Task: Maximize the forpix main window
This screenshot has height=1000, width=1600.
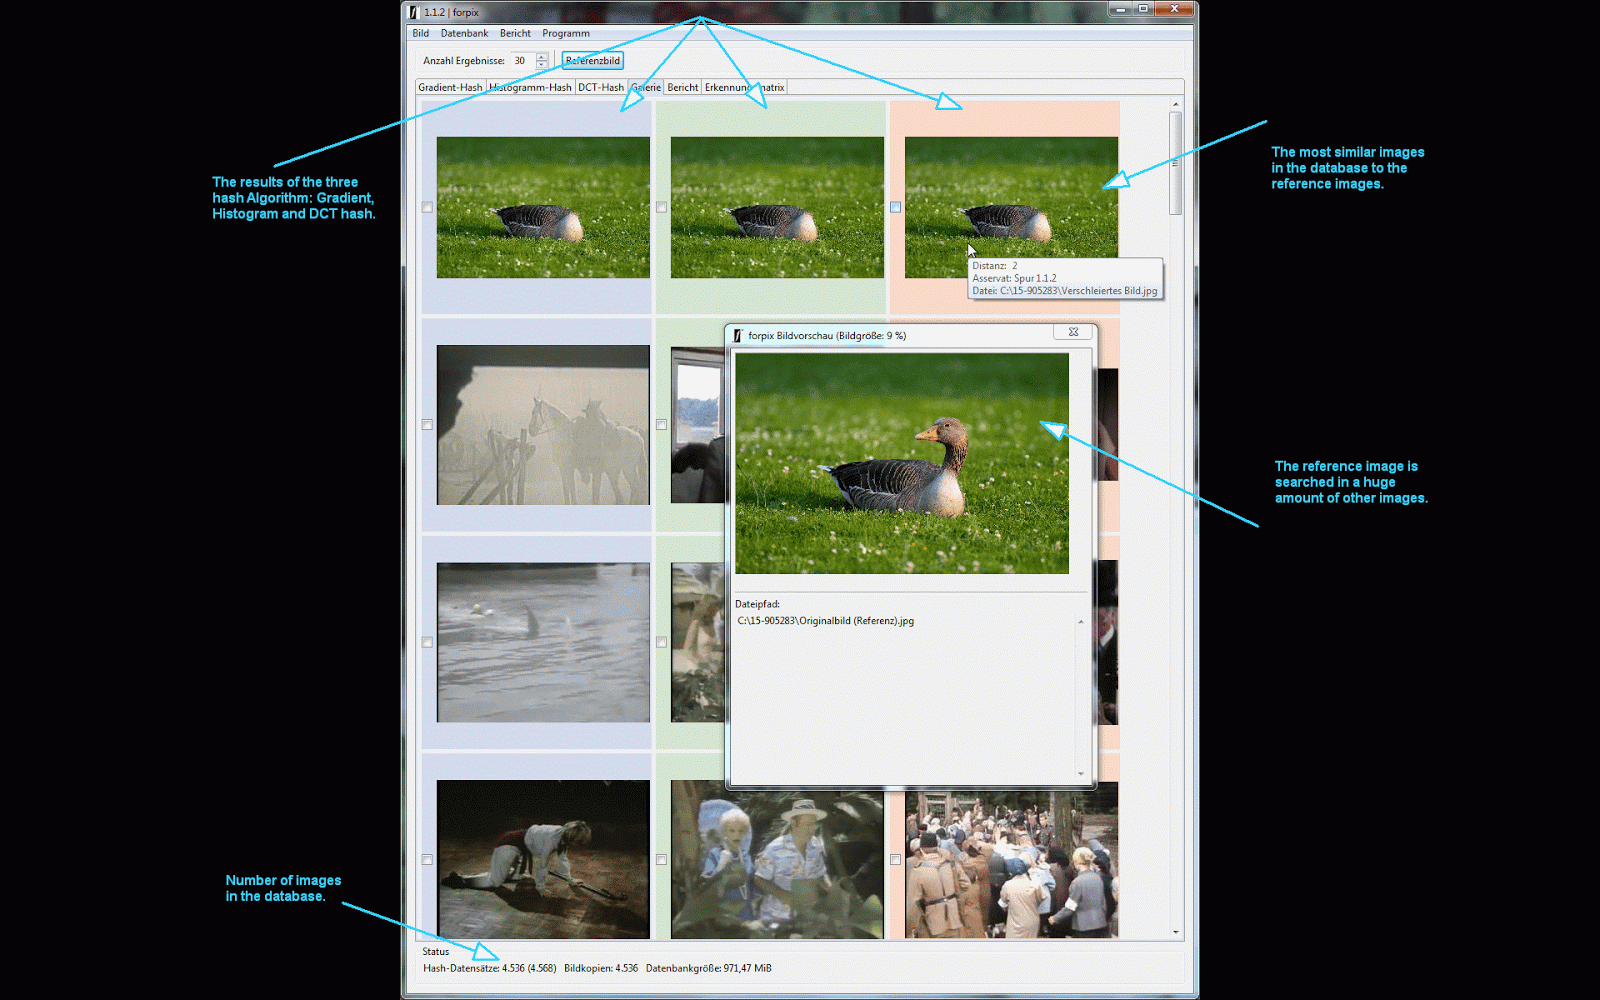Action: pyautogui.click(x=1143, y=9)
